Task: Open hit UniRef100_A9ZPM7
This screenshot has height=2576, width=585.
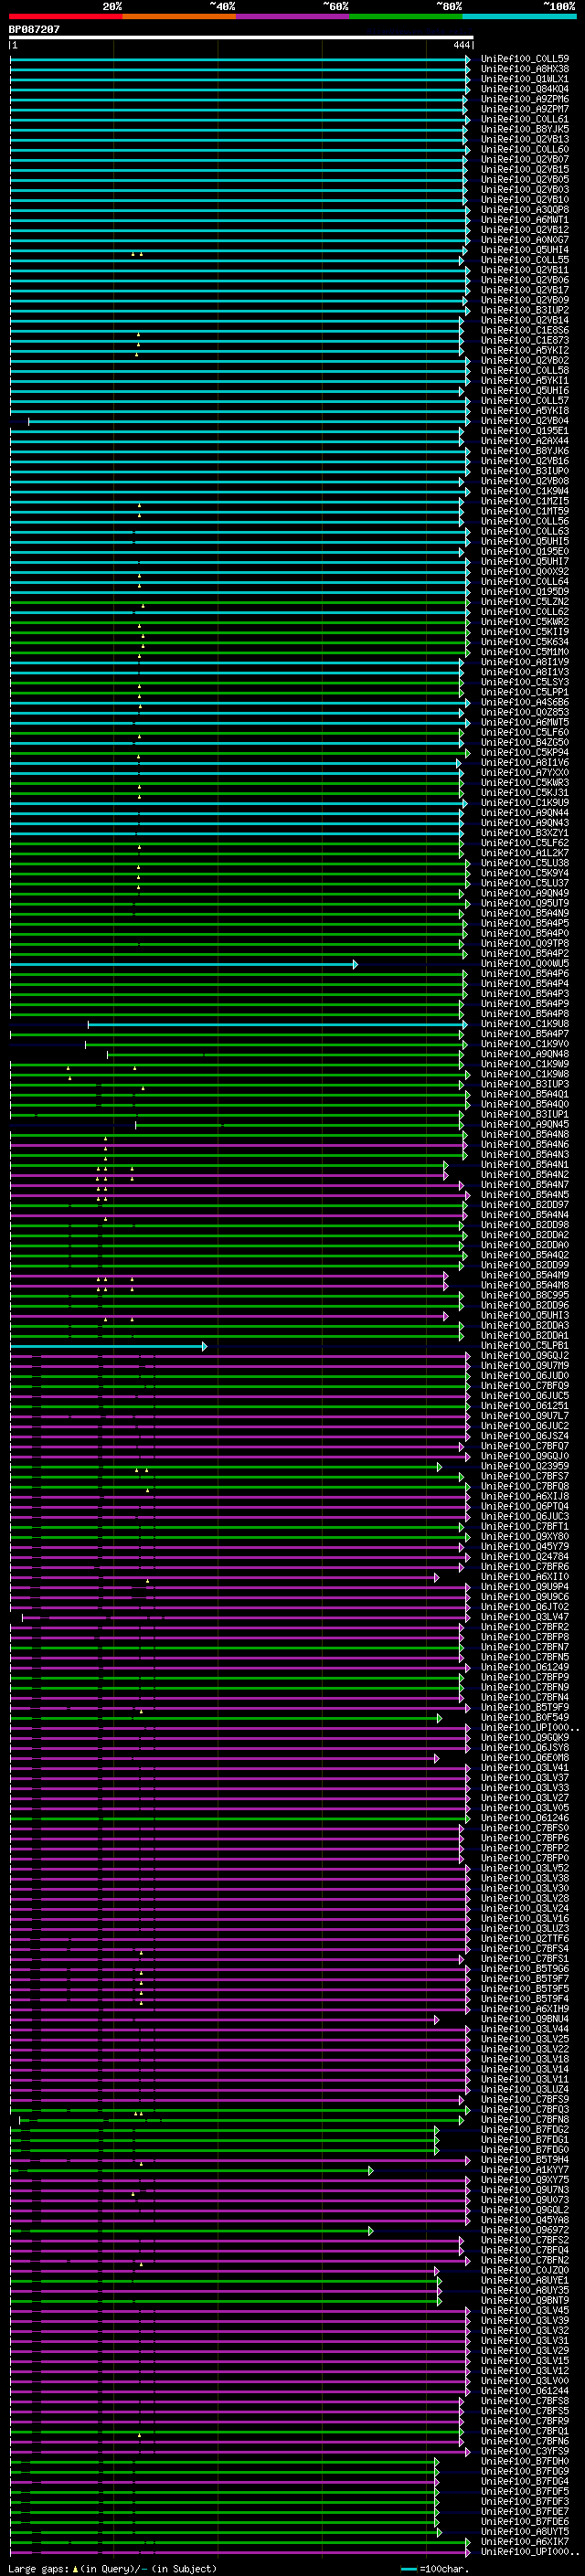Action: pyautogui.click(x=525, y=109)
